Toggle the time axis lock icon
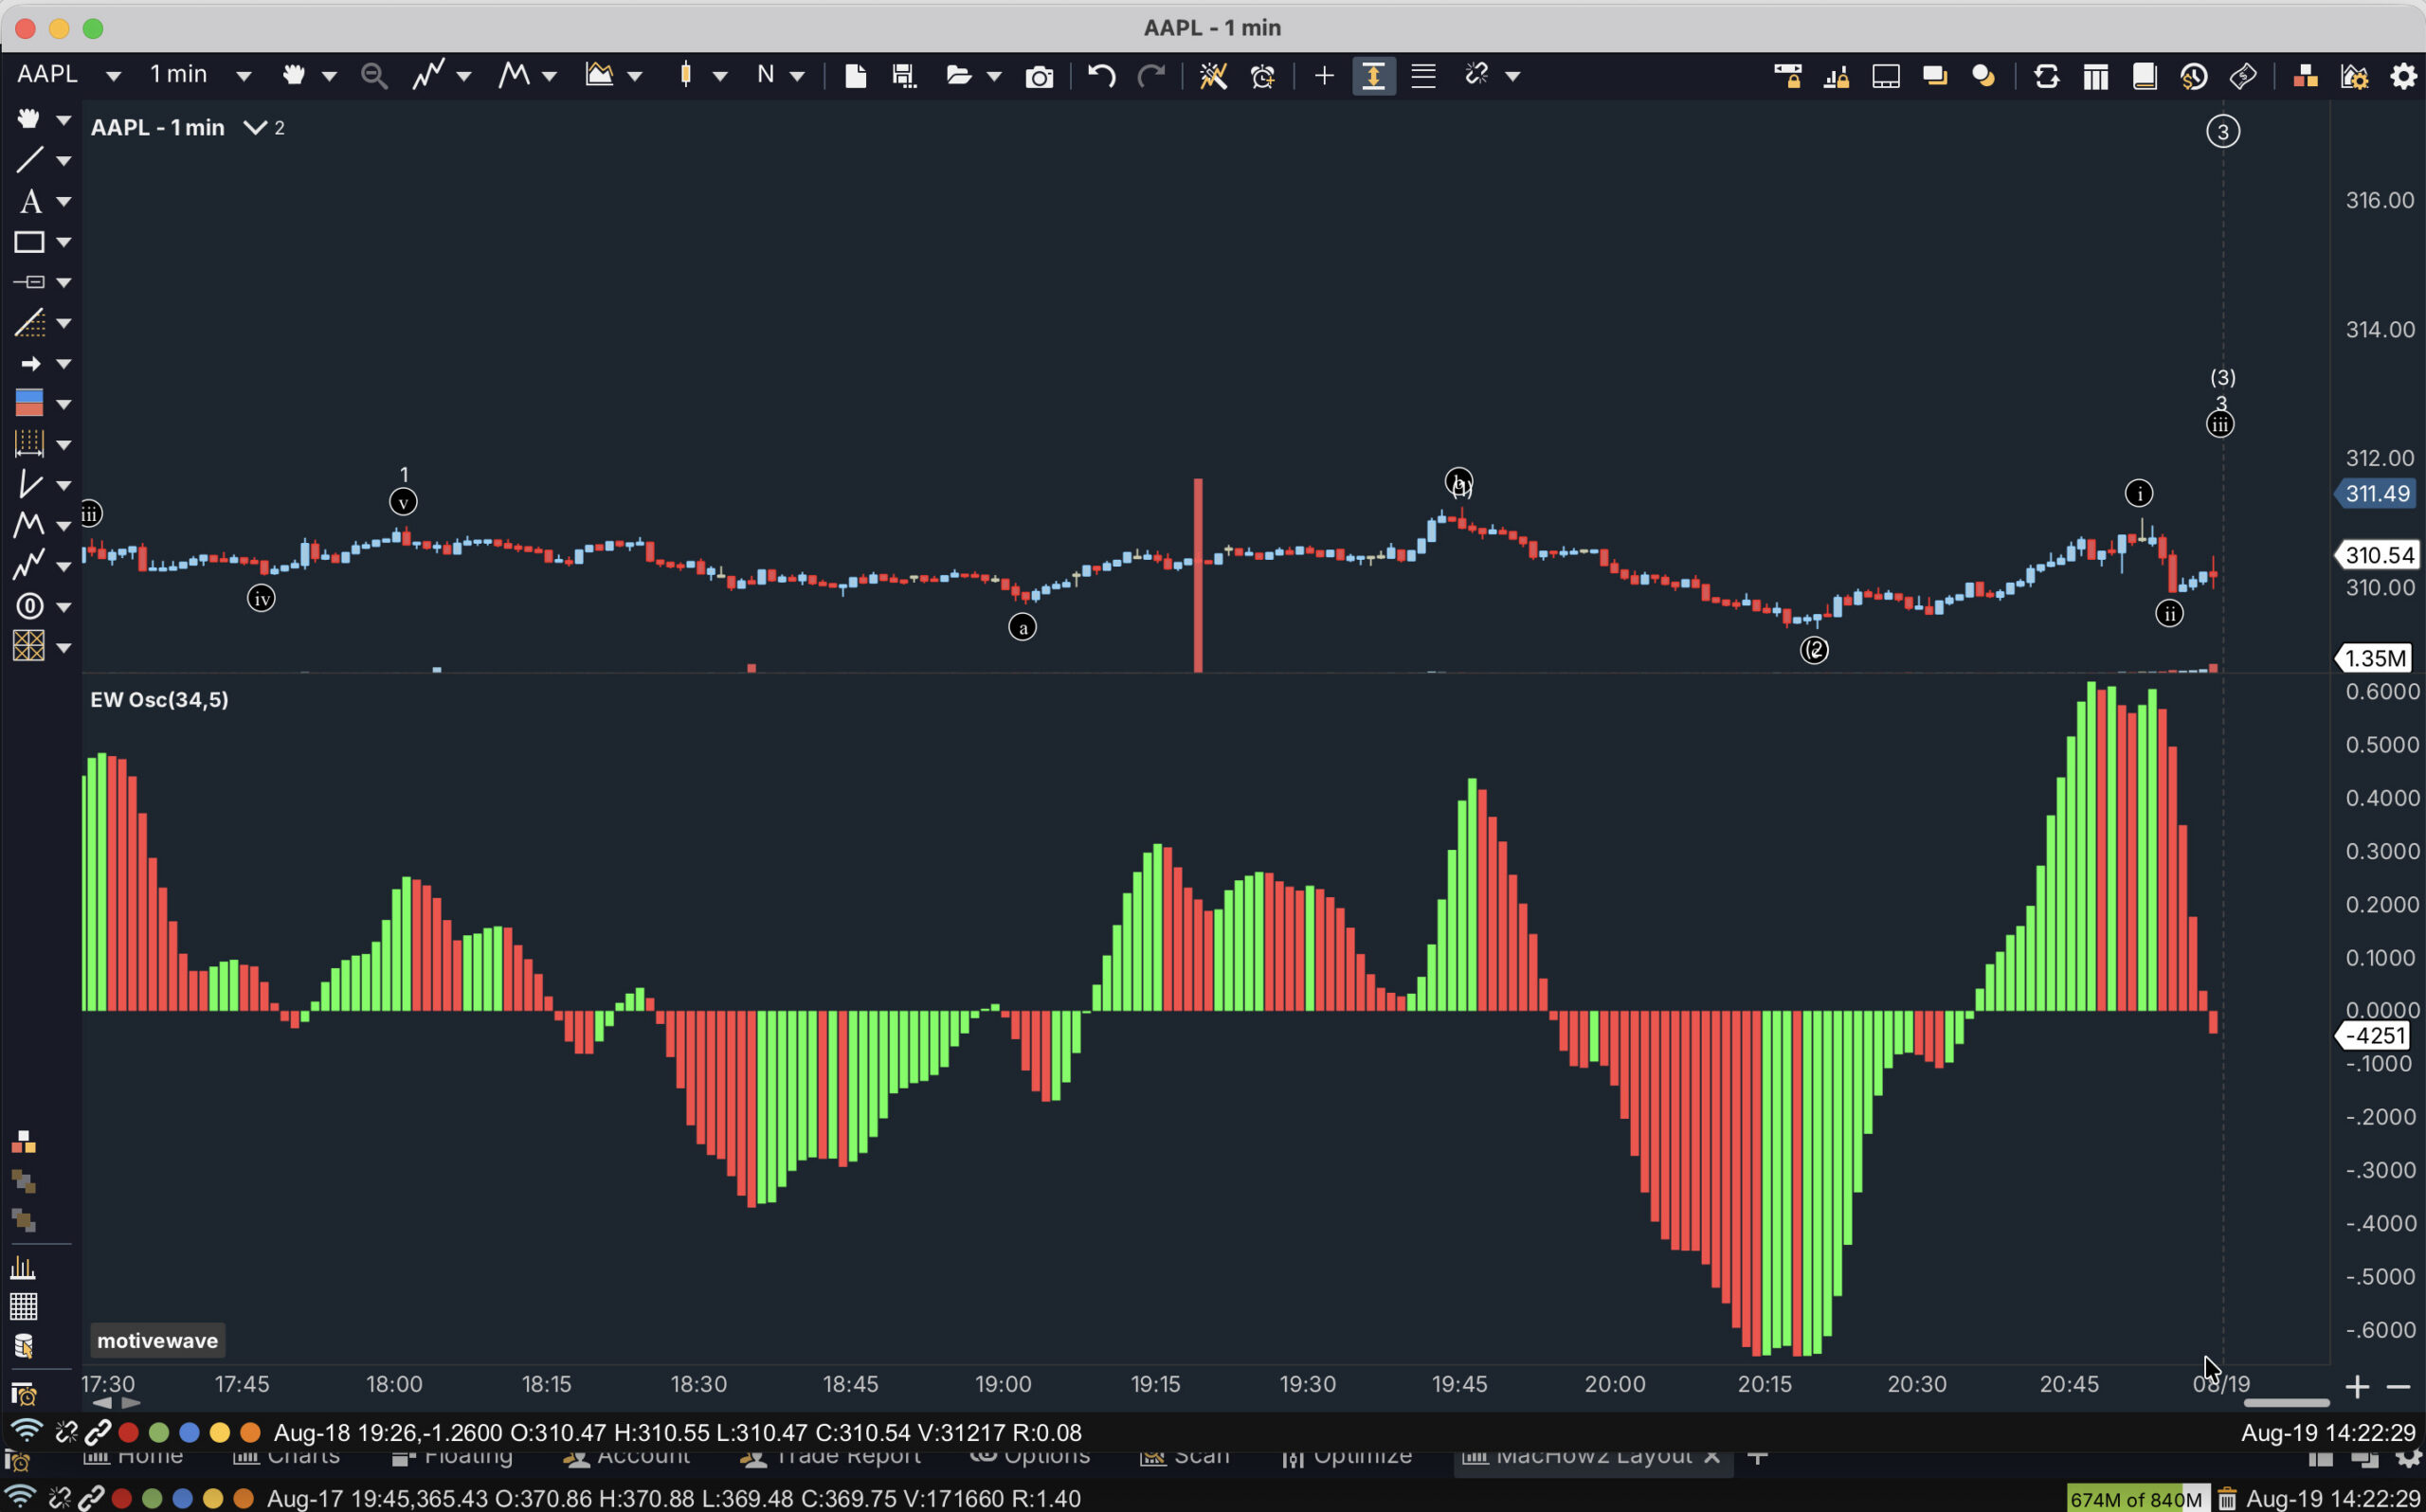 [1787, 76]
